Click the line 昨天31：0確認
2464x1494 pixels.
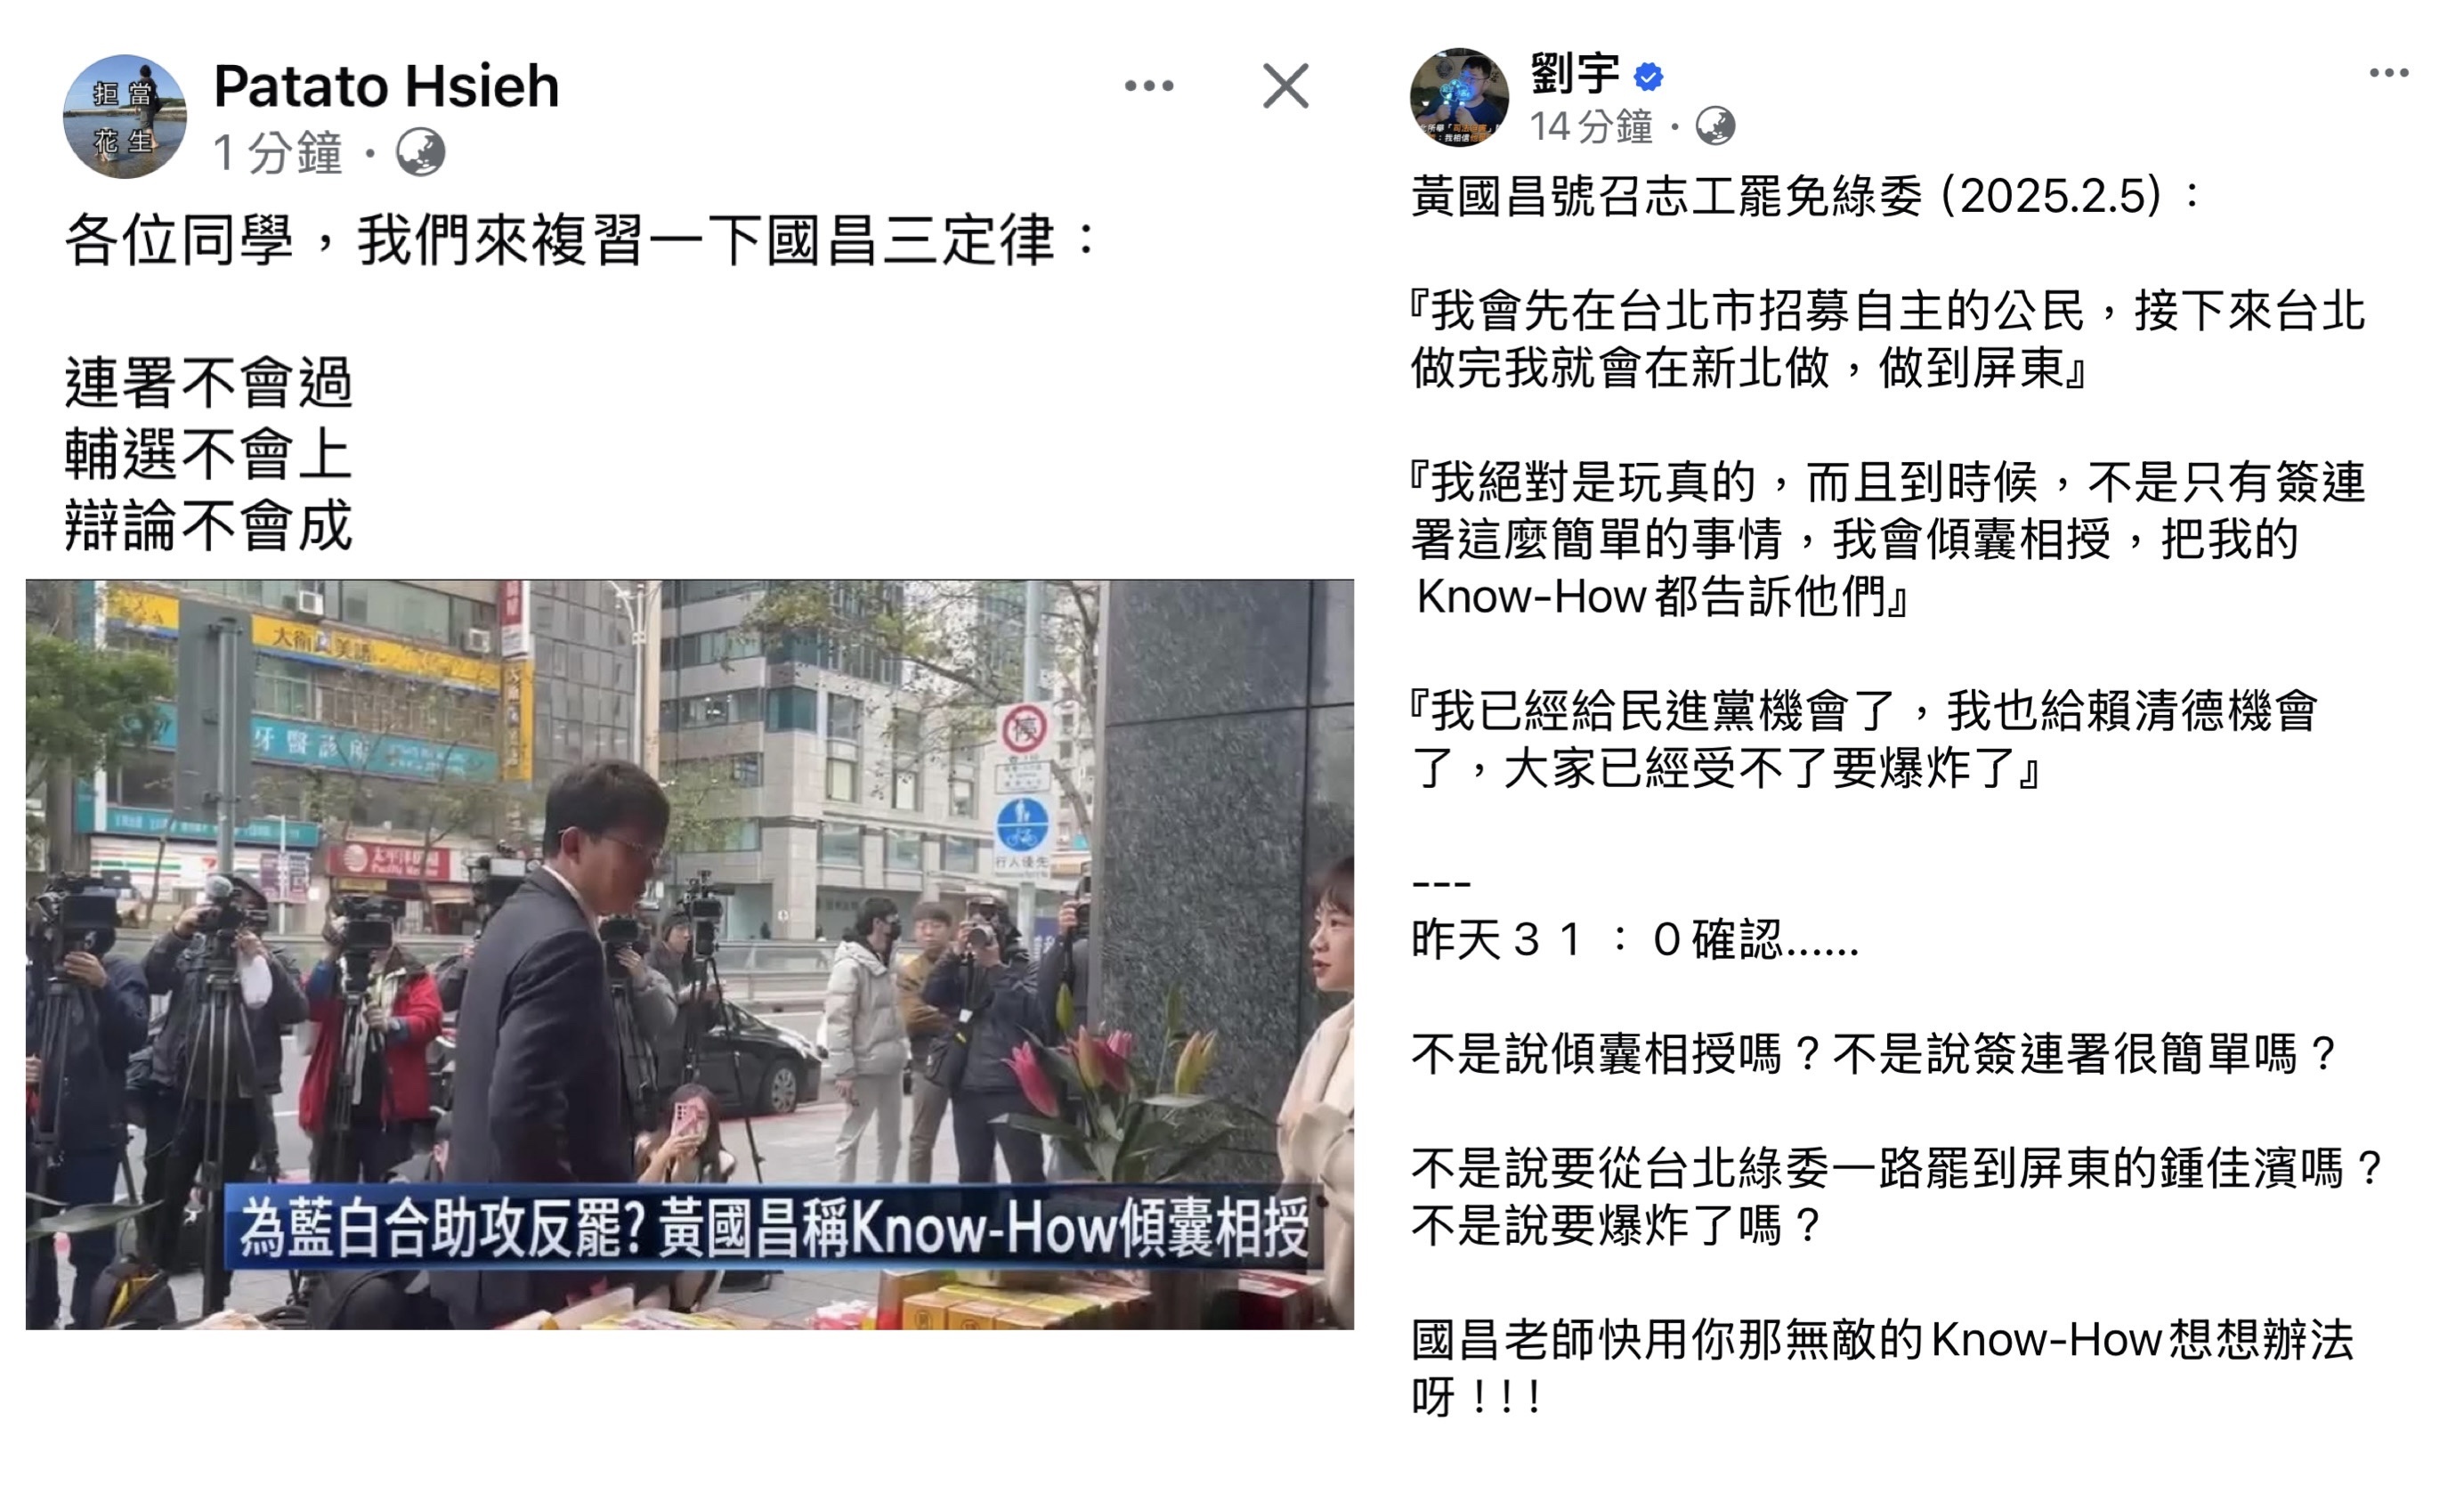click(x=1634, y=939)
